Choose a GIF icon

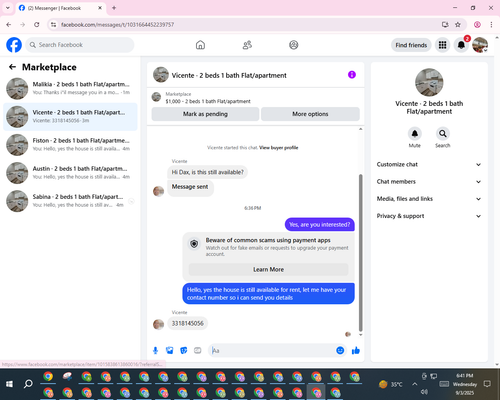198,350
